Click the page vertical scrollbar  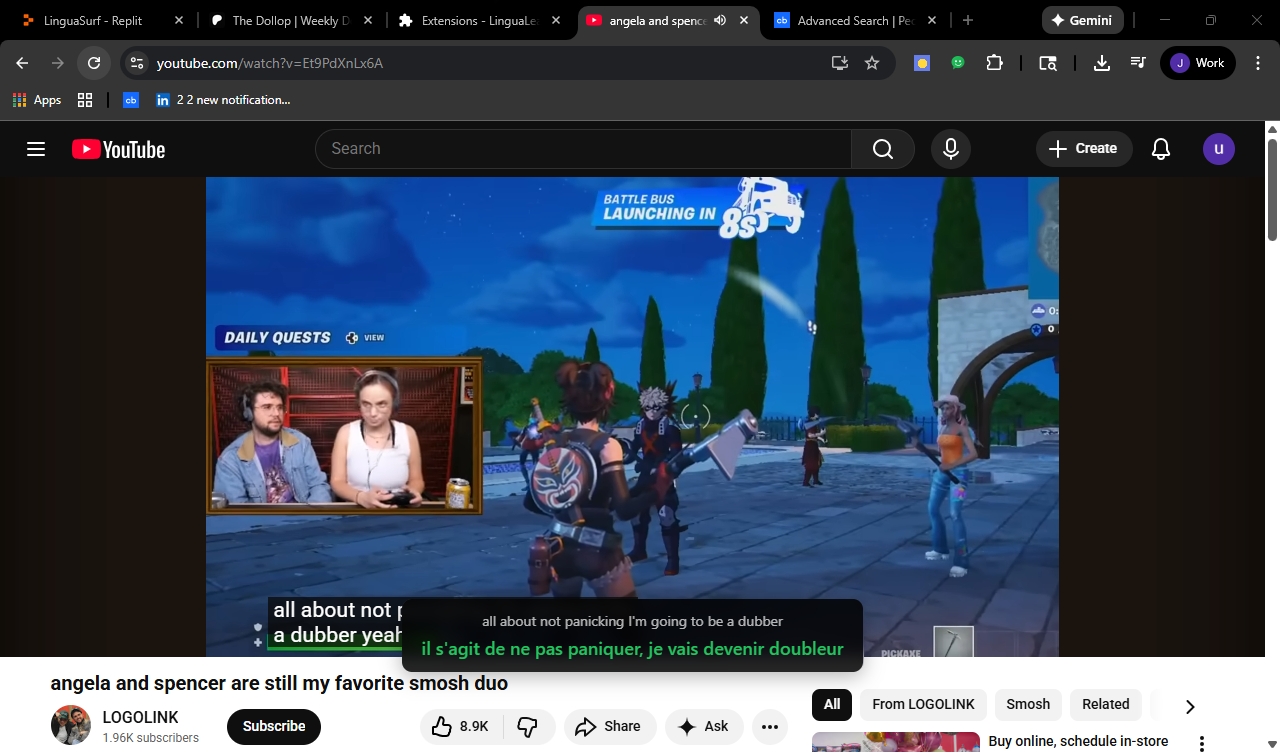click(1272, 190)
